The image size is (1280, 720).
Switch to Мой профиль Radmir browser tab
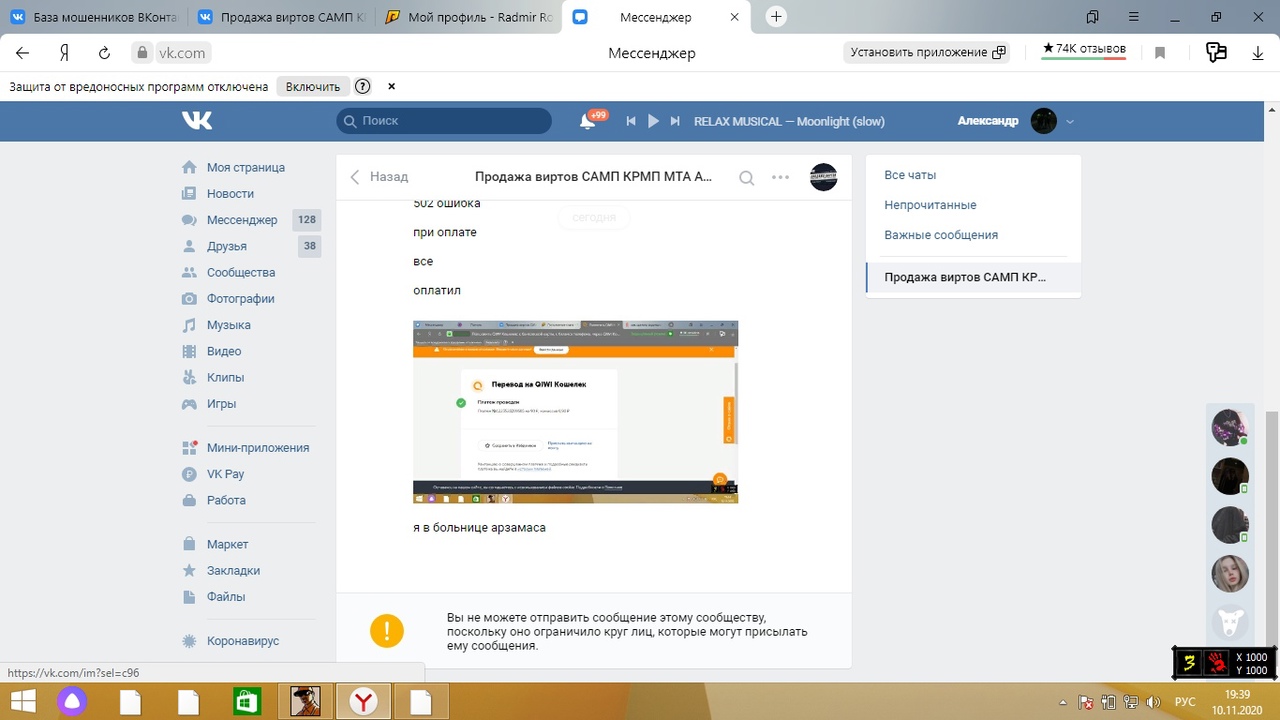coord(468,17)
